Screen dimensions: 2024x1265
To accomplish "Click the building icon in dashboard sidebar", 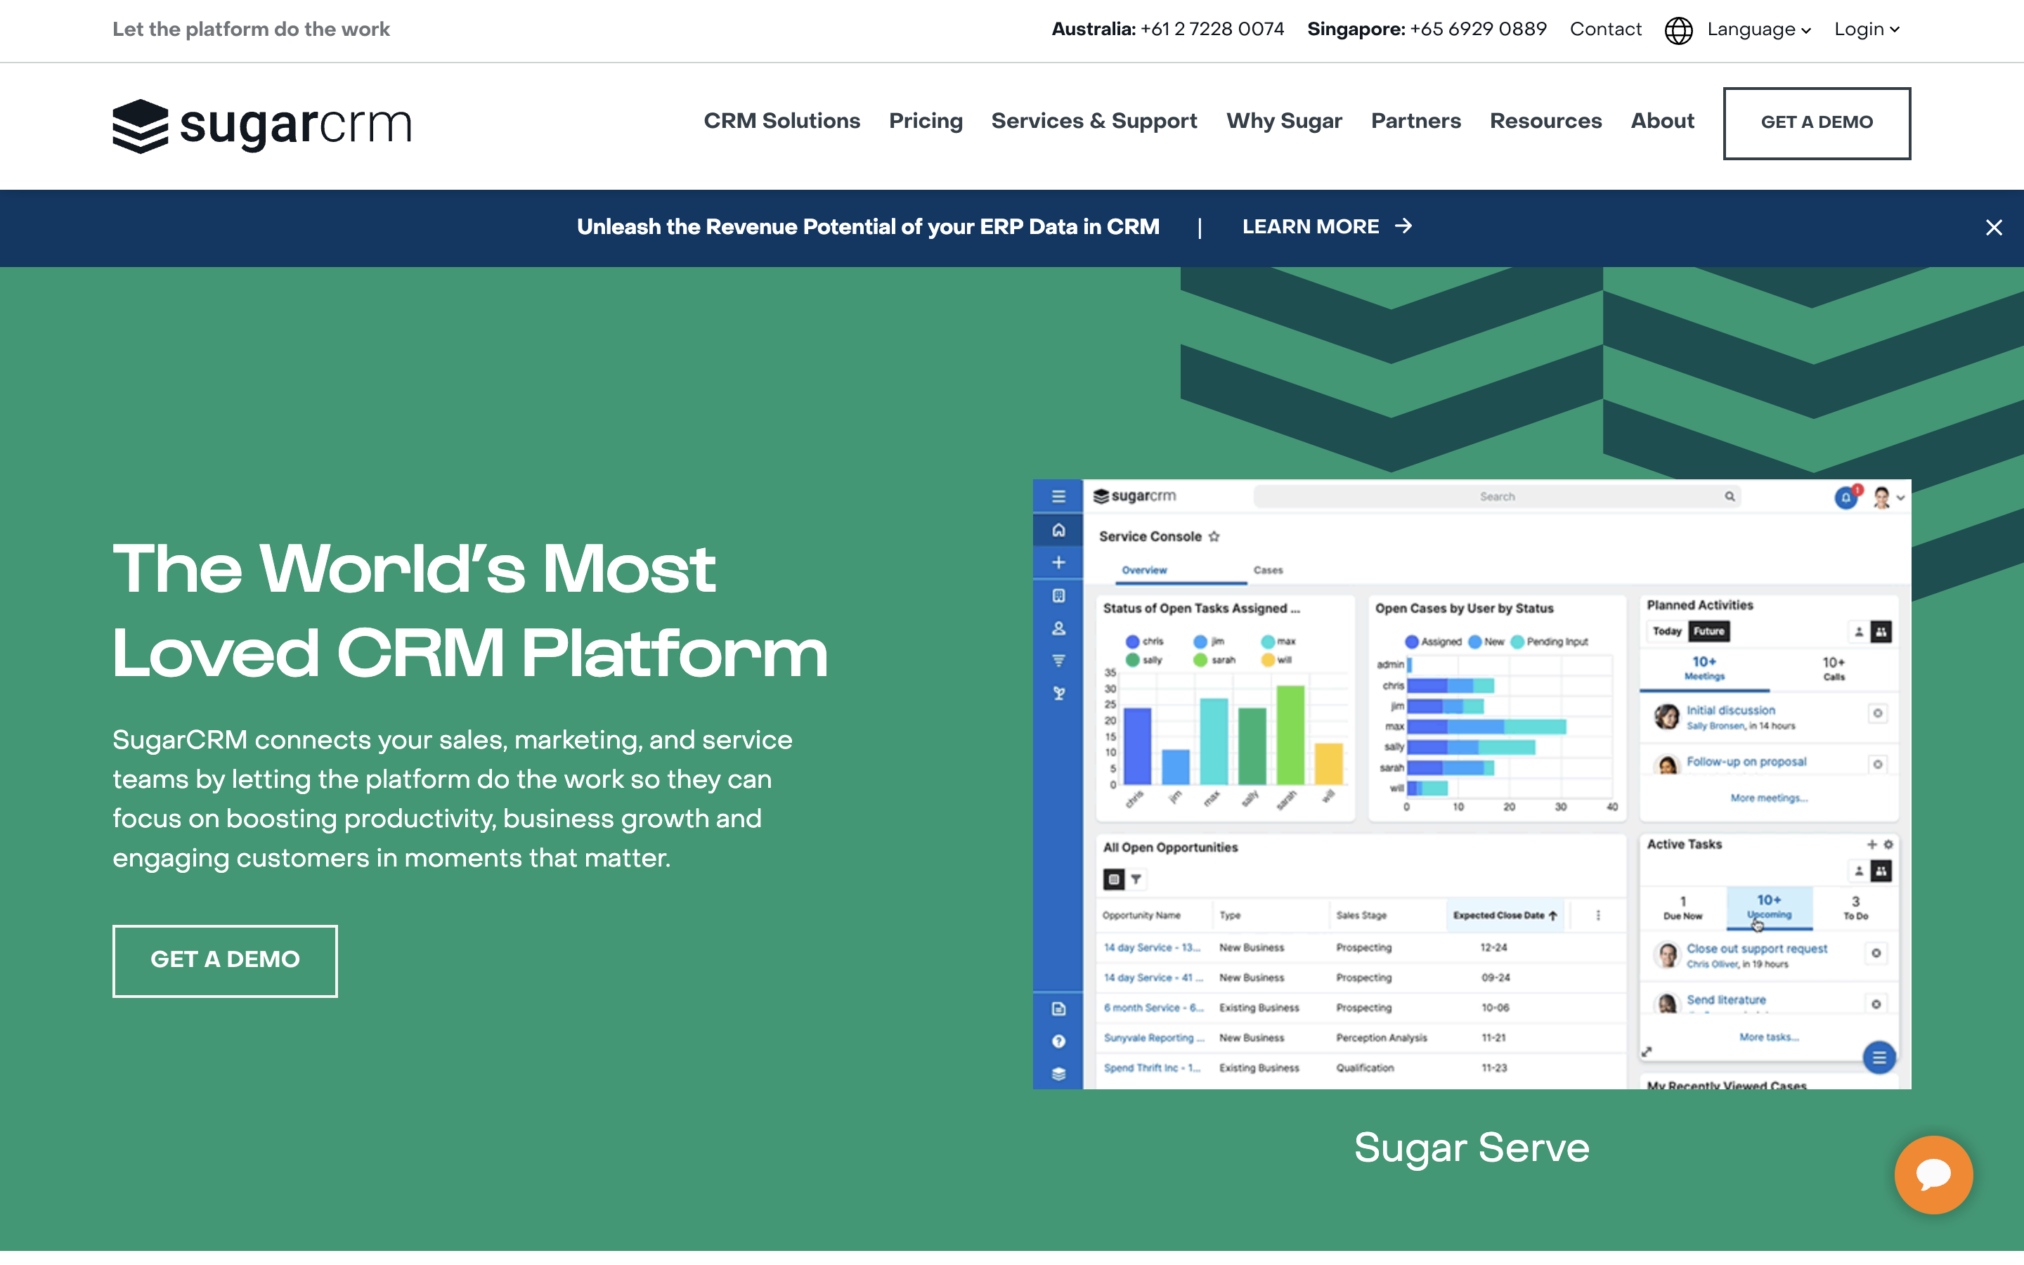I will [1058, 596].
